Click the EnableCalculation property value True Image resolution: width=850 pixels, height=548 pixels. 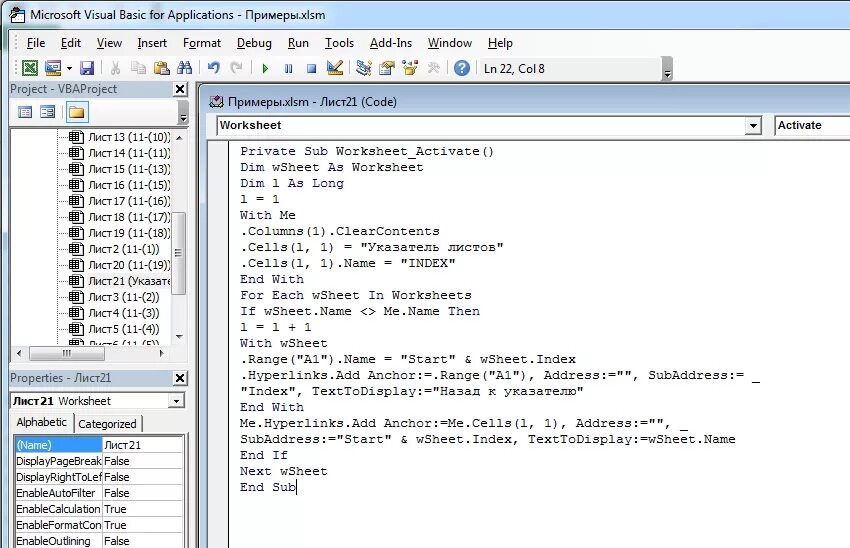143,509
